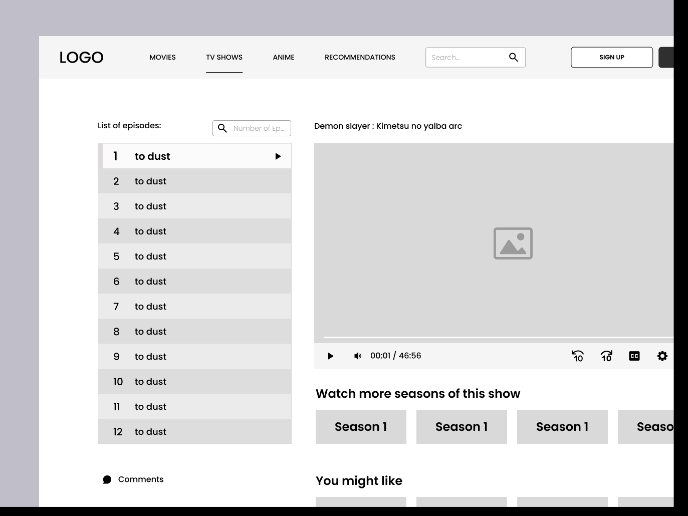Skip forward 10 seconds in the player
Viewport: 688px width, 516px height.
606,356
